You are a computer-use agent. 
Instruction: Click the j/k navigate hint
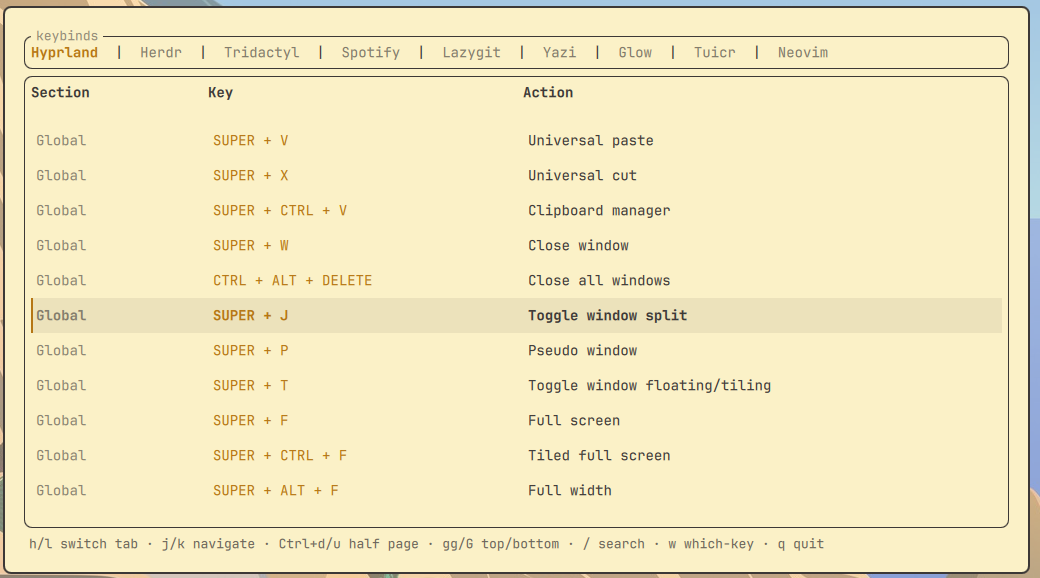point(208,544)
